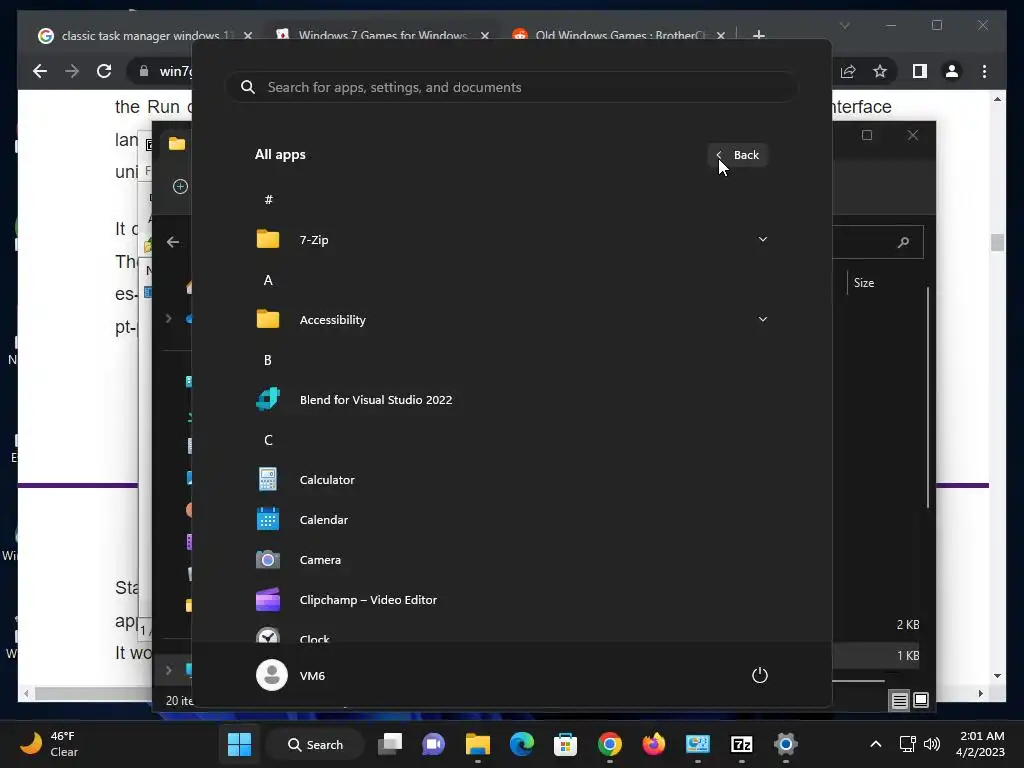This screenshot has width=1024, height=768.
Task: Open Task View on the taskbar
Action: click(390, 744)
